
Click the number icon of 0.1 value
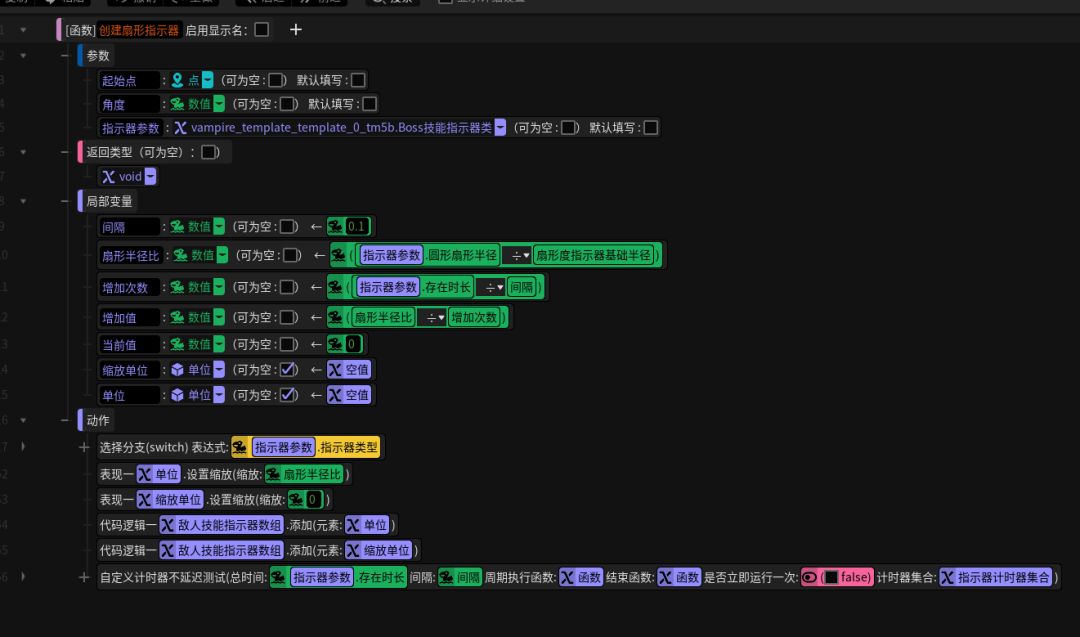[x=336, y=227]
